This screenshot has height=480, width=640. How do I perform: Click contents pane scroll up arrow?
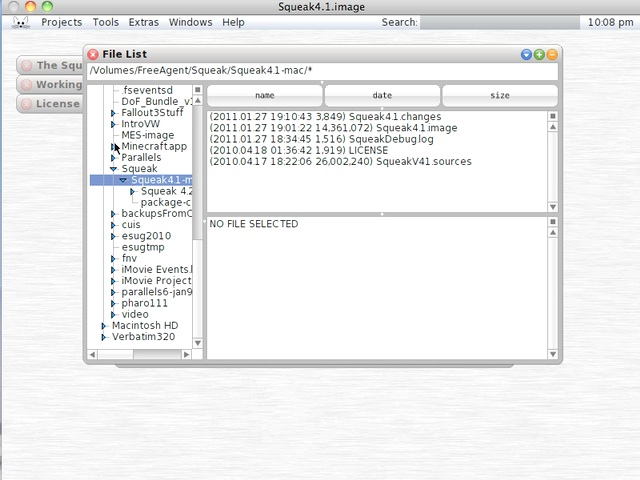click(x=553, y=233)
